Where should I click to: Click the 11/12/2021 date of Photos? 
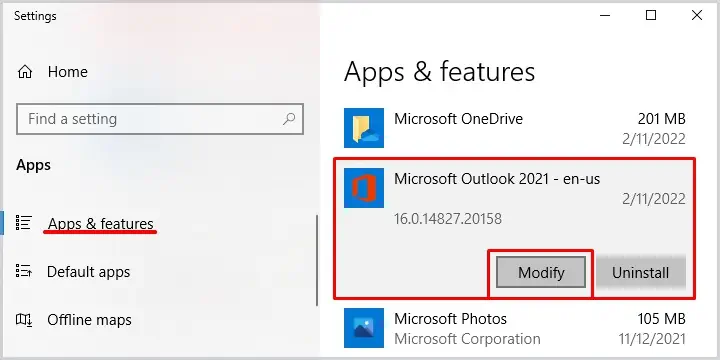[x=652, y=339]
